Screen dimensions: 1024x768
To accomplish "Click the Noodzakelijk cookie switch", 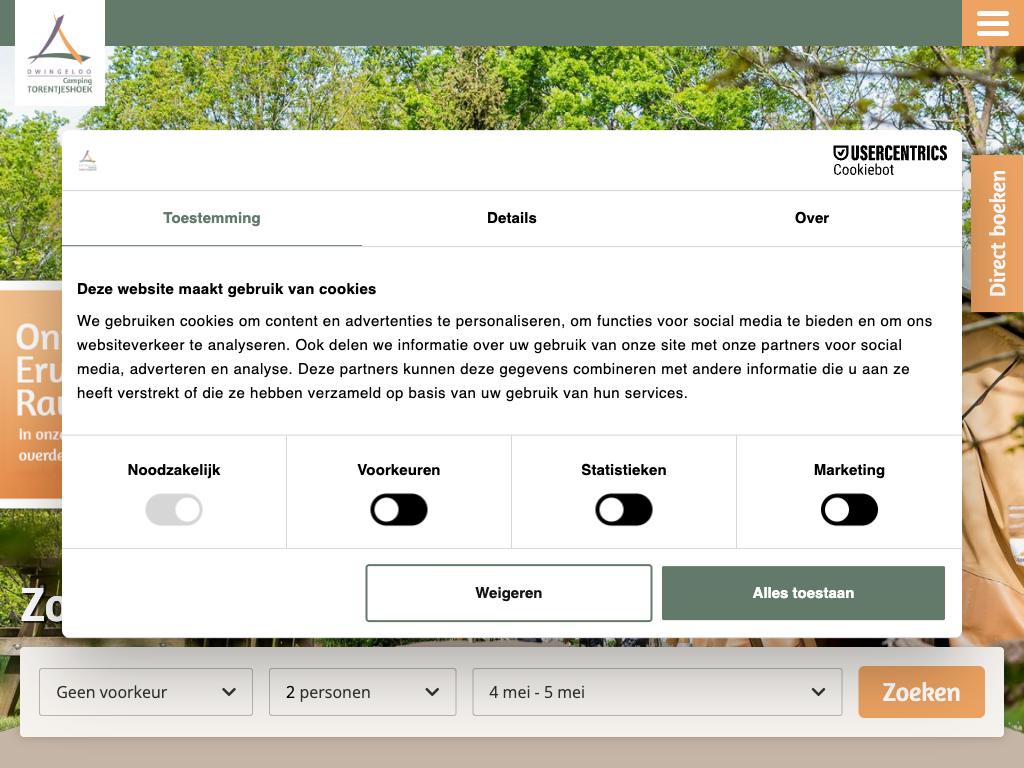I will (x=174, y=510).
